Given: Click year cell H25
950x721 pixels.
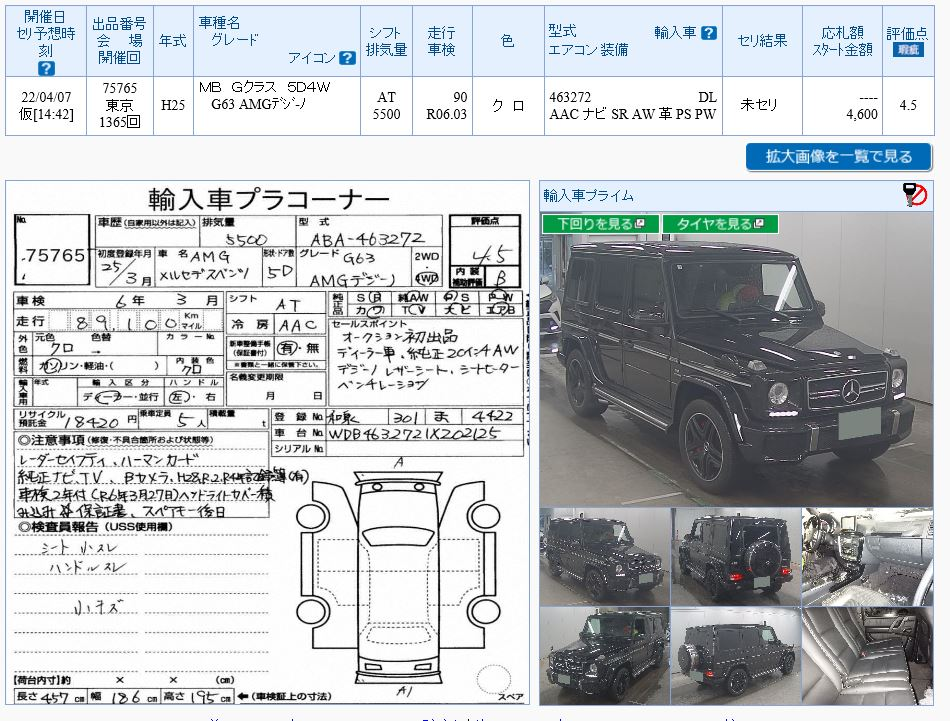Looking at the screenshot, I should [x=173, y=105].
